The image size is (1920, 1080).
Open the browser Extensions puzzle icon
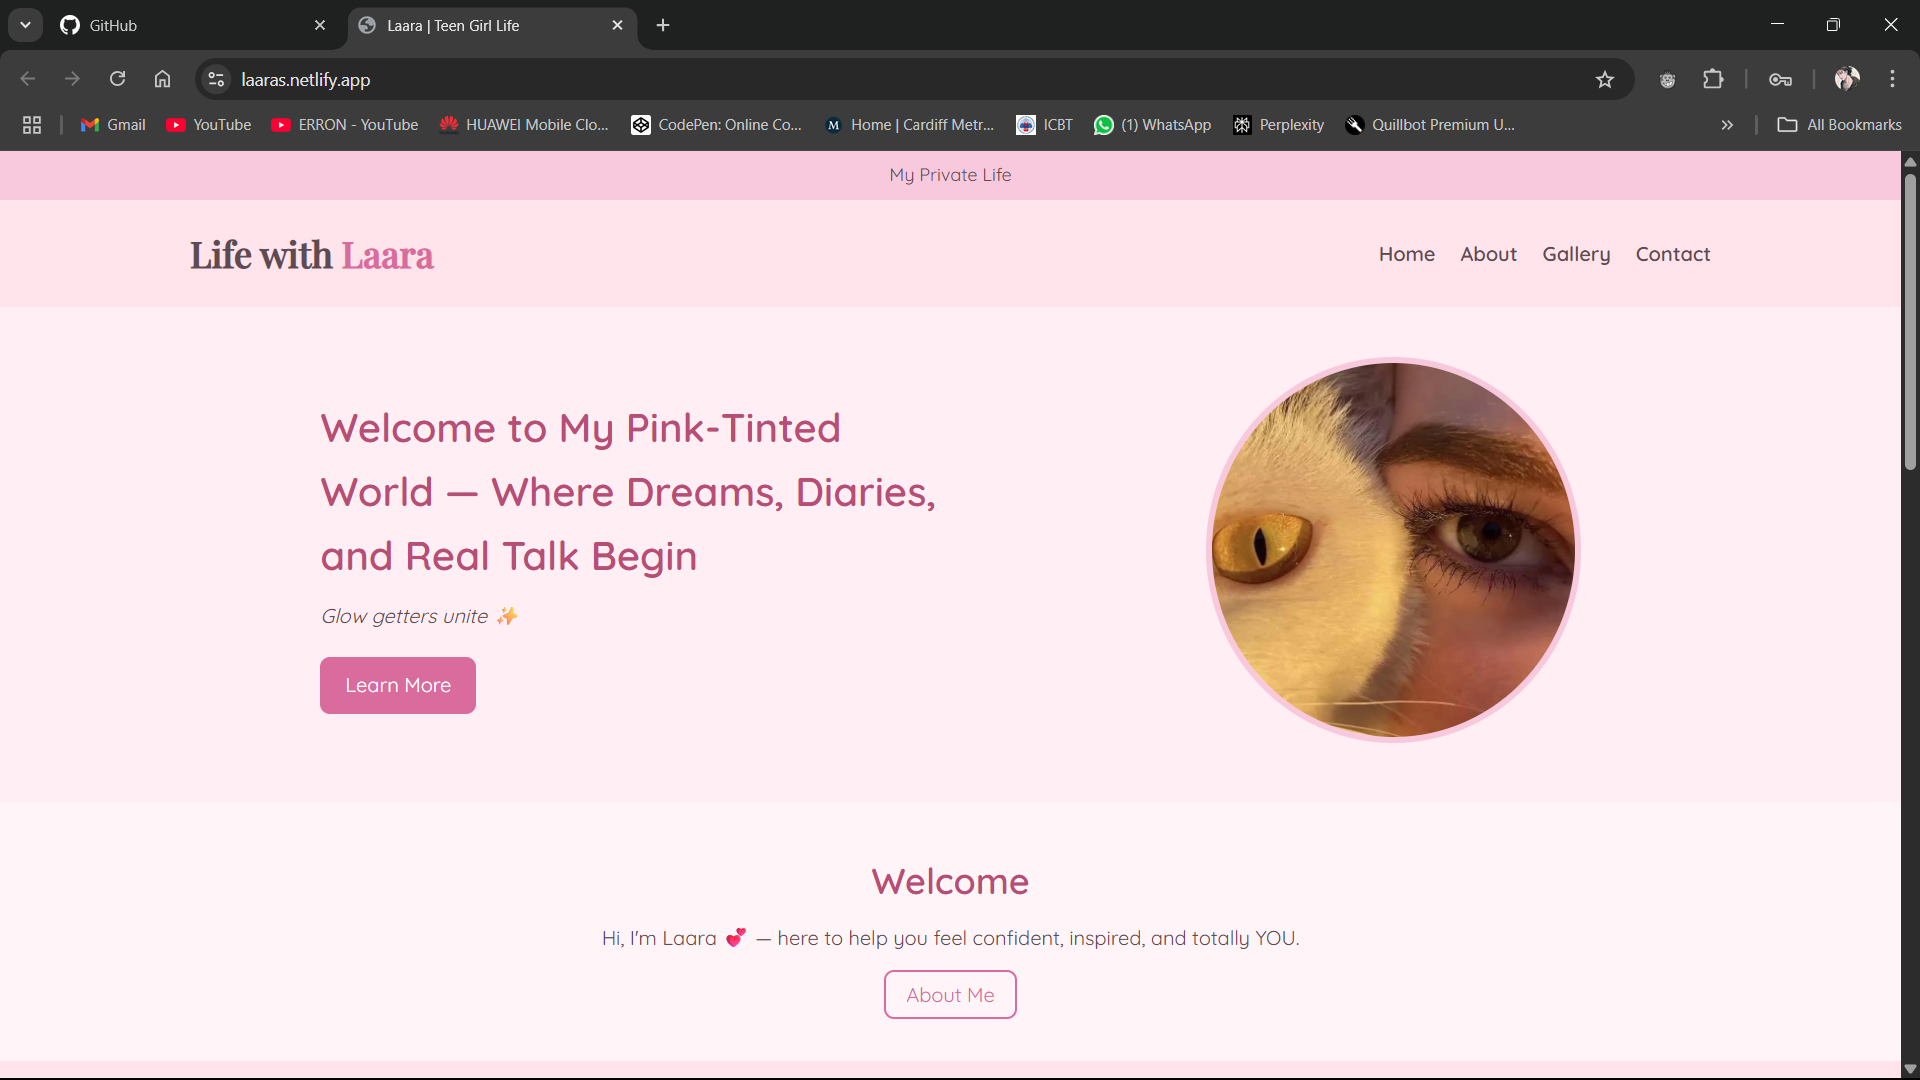1714,79
